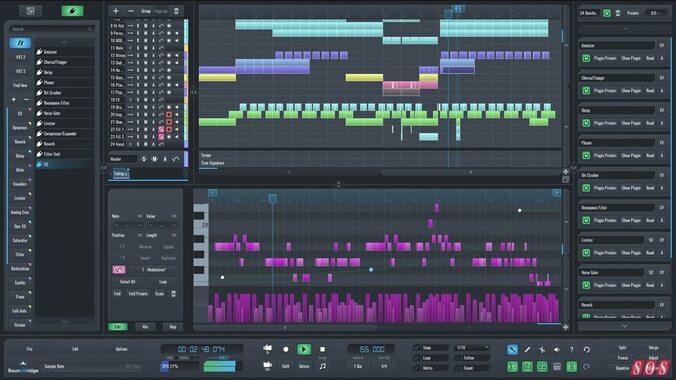Toggle the Metro checkbox
This screenshot has width=676, height=380.
[x=416, y=368]
